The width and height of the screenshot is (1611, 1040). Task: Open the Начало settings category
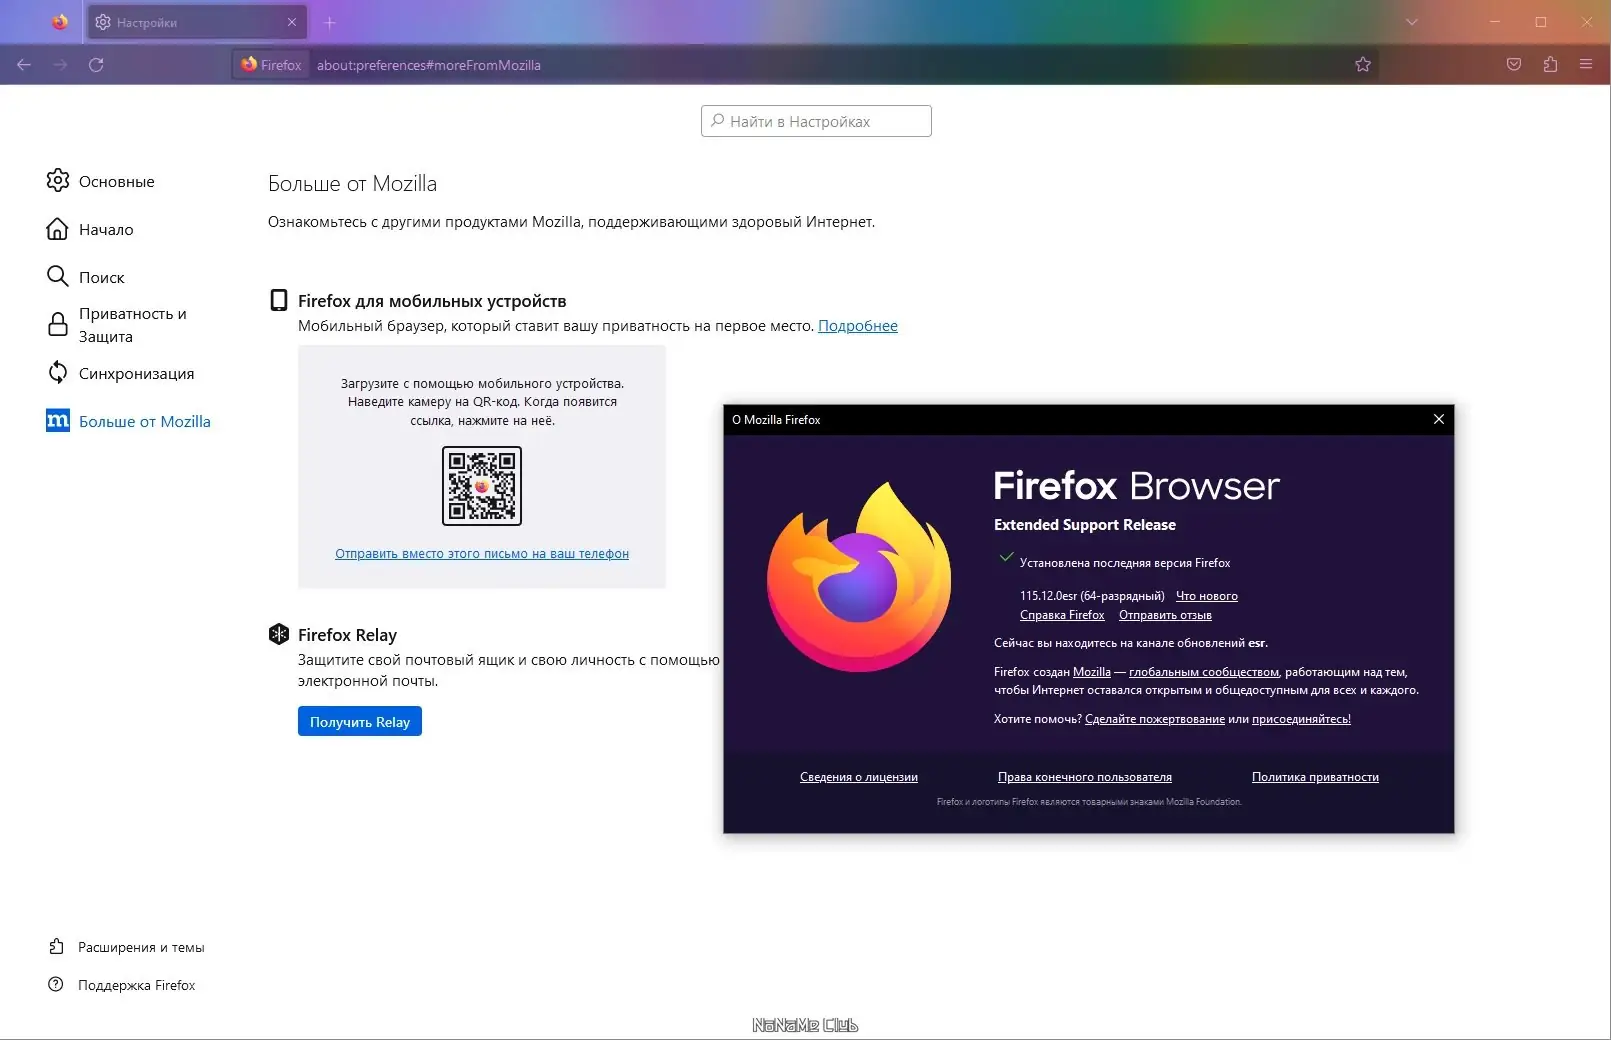(106, 229)
